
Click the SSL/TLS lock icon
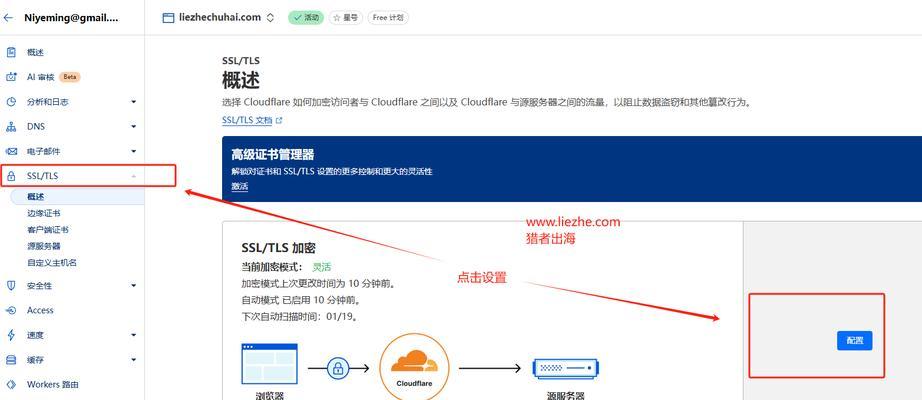pyautogui.click(x=11, y=176)
